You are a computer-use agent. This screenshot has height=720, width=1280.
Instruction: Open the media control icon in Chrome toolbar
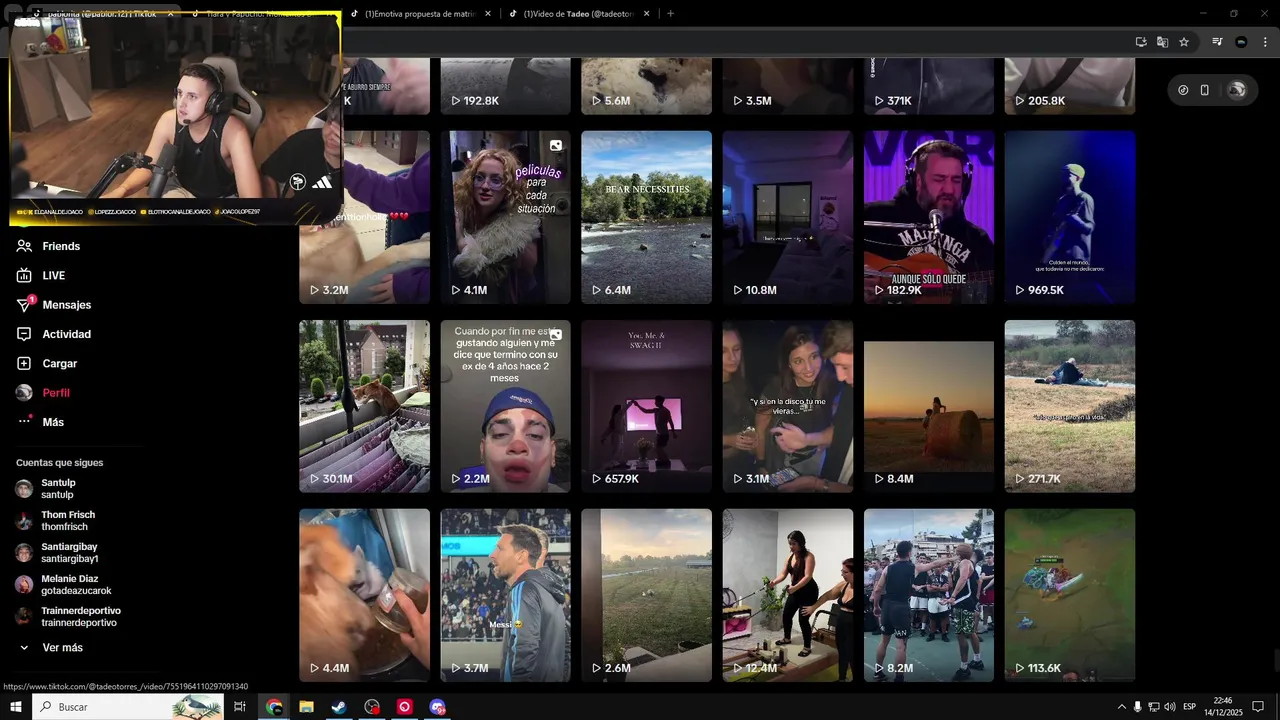point(1217,42)
